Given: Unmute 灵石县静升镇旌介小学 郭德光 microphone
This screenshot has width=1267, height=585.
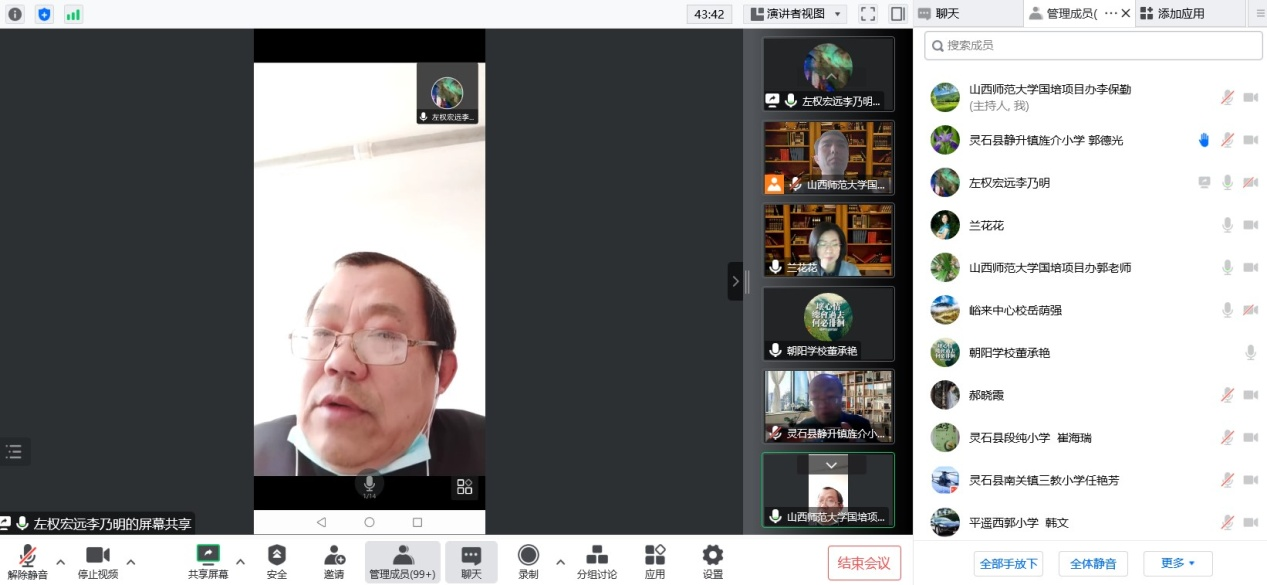Looking at the screenshot, I should click(1227, 140).
